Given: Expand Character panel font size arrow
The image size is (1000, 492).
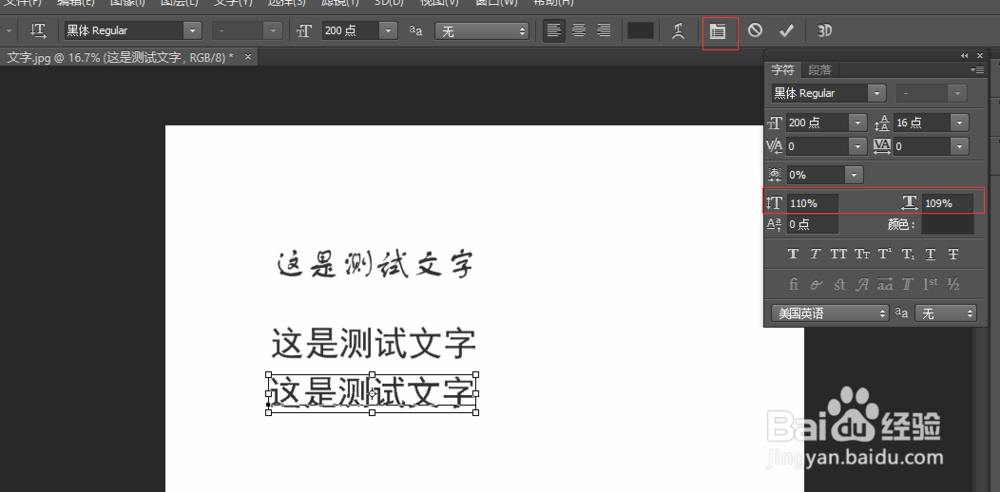Looking at the screenshot, I should (858, 123).
